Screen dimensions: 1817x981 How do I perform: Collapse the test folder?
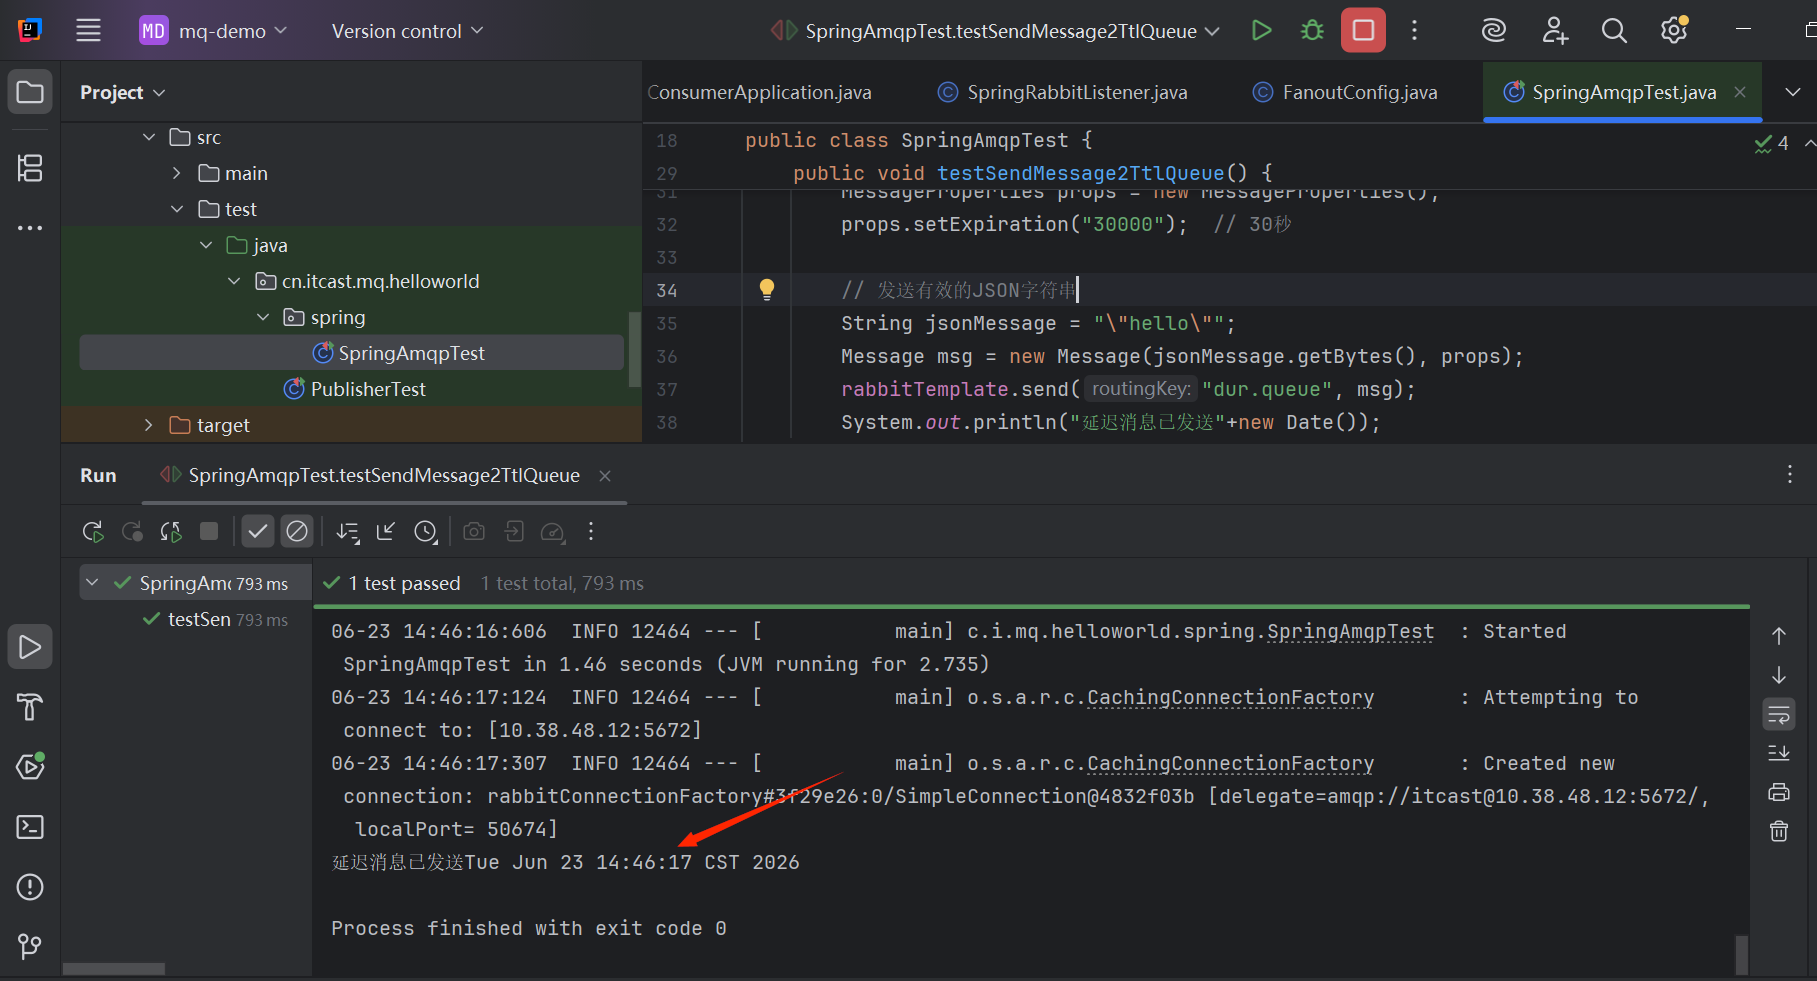click(177, 209)
